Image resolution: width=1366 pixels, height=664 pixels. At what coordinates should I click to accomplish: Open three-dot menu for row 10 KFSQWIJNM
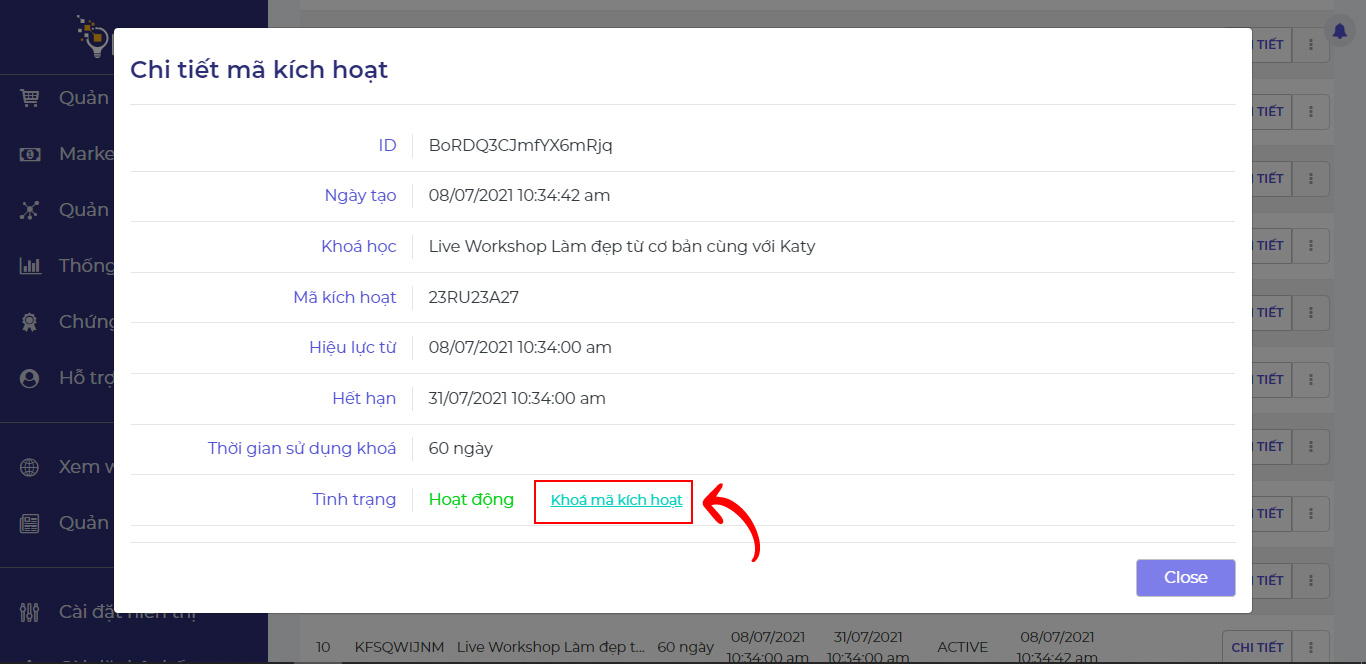1311,647
